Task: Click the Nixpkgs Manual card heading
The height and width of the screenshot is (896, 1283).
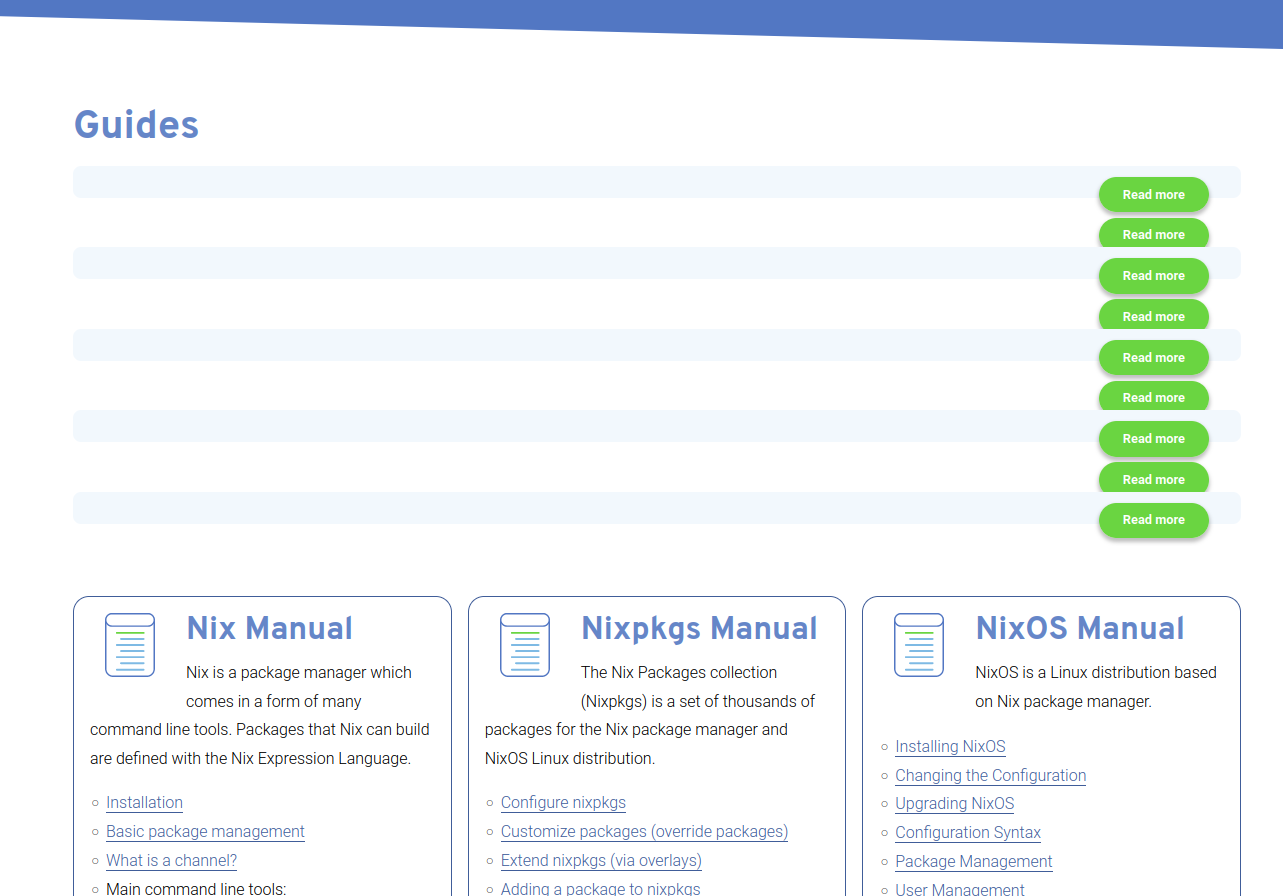Action: 699,628
